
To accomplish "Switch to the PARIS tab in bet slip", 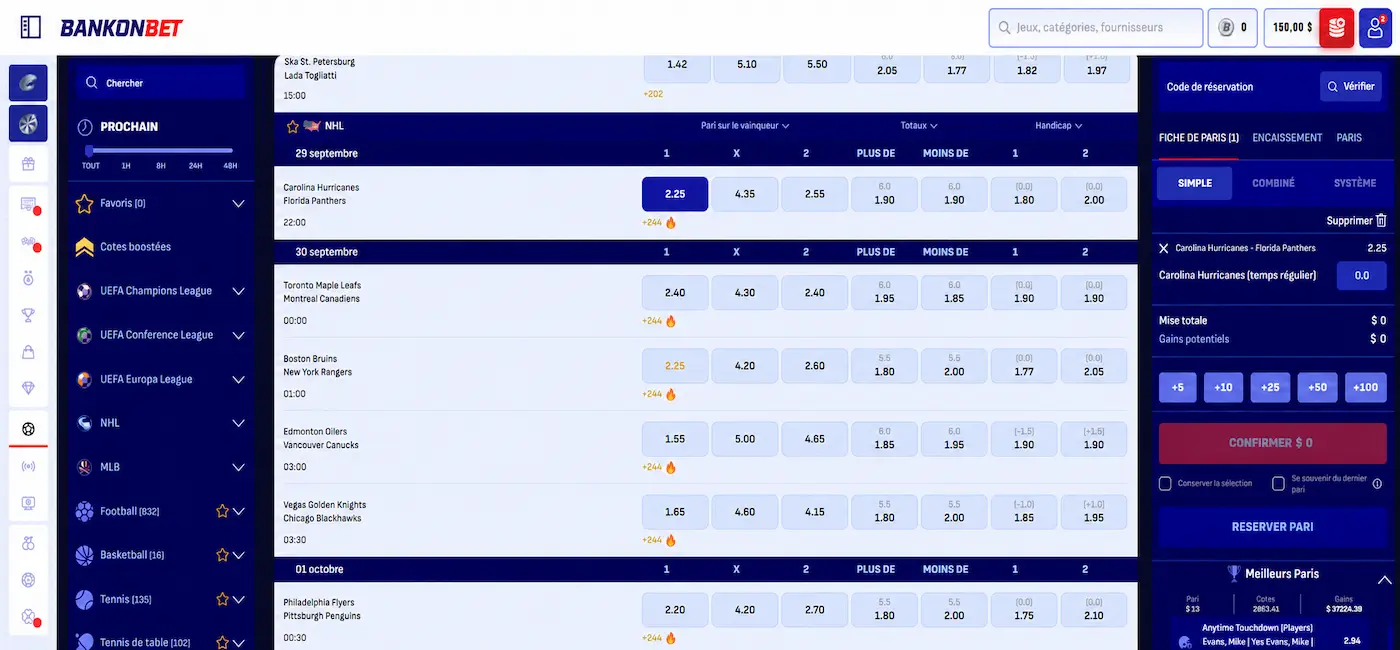I will click(x=1349, y=138).
